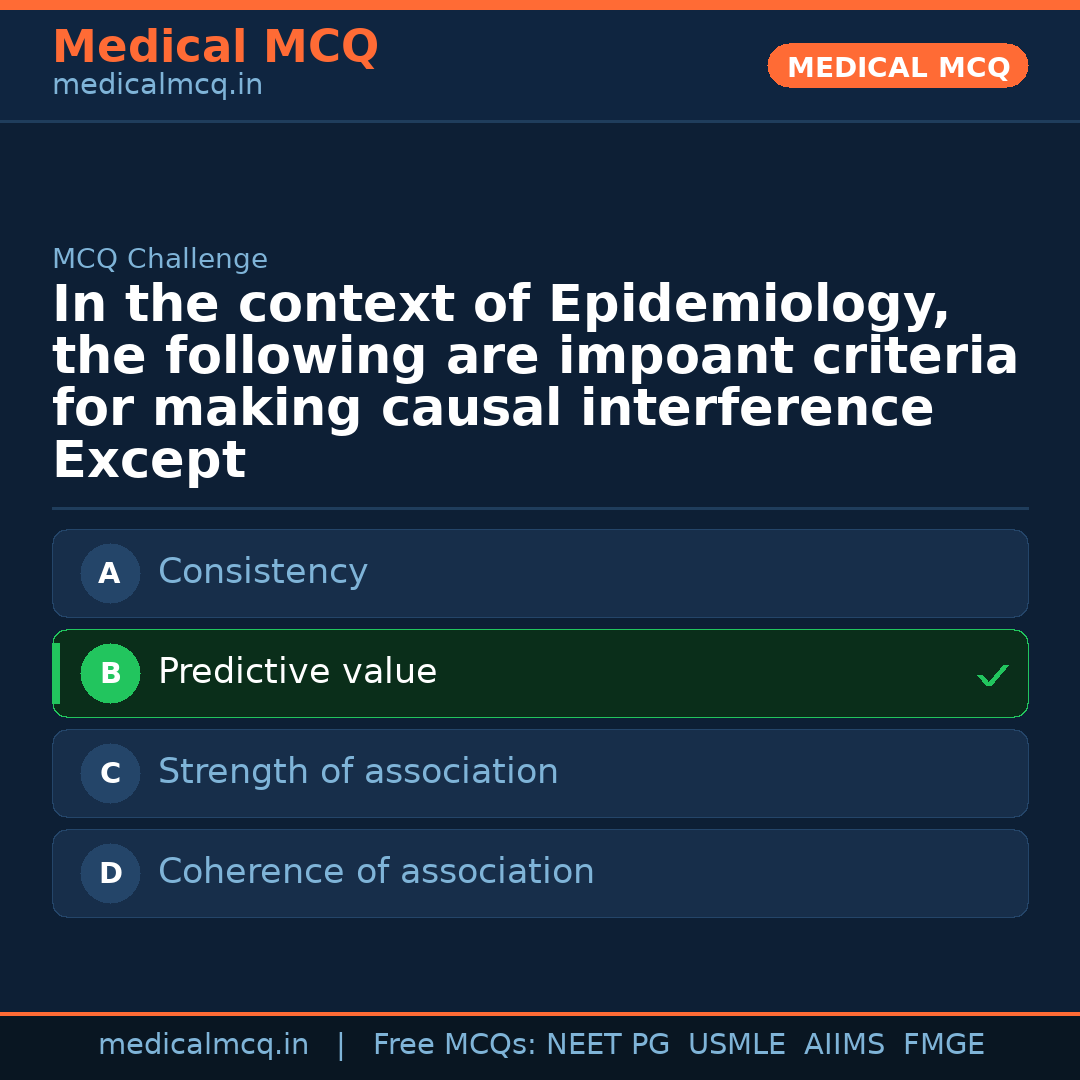This screenshot has height=1080, width=1080.
Task: Choose the Predictive value answer text
Action: [297, 672]
